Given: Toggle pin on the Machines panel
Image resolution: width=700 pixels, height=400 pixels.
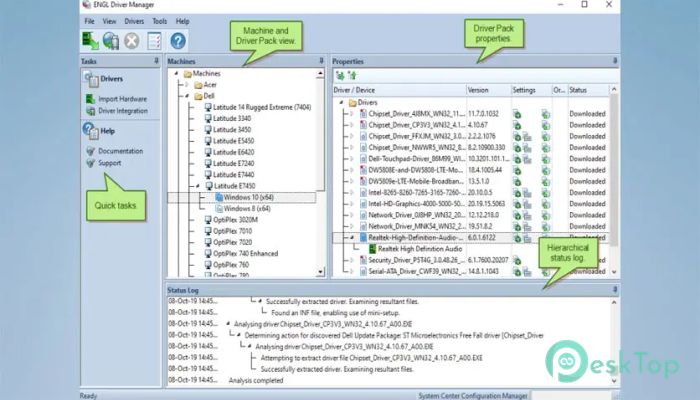Looking at the screenshot, I should coord(321,61).
